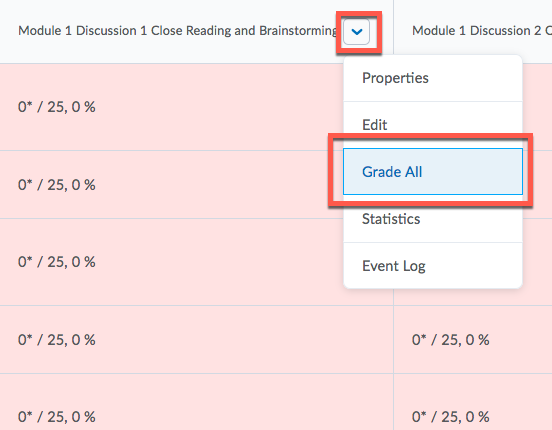This screenshot has height=430, width=552.
Task: Select bottom row grade in Discussion 1 column
Action: click(57, 417)
